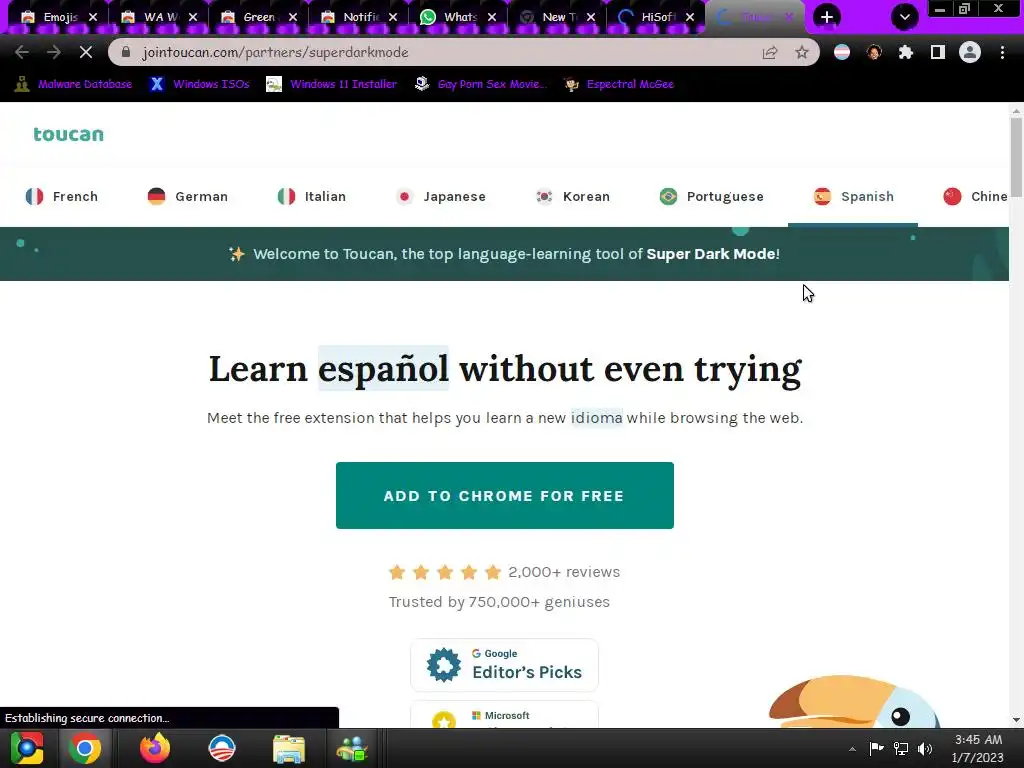Open Firefox from the taskbar
The width and height of the screenshot is (1024, 768).
coord(155,748)
